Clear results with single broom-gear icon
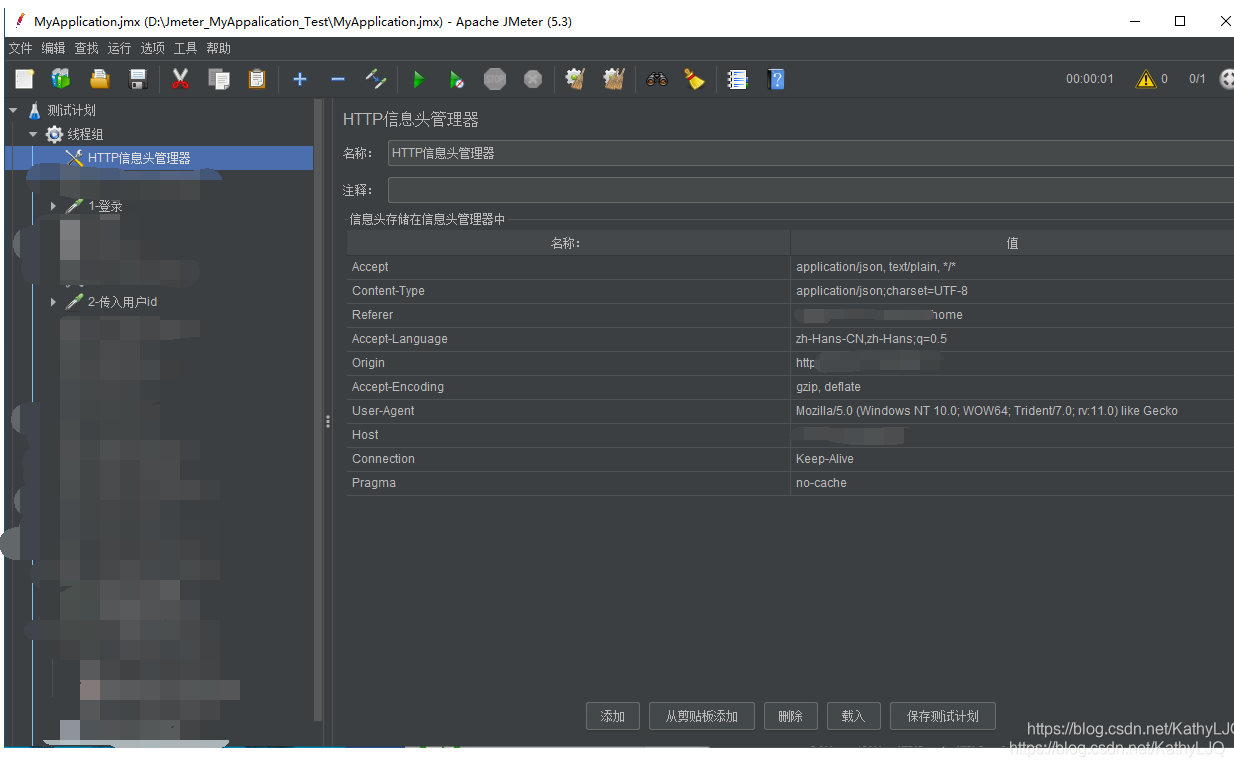The height and width of the screenshot is (767, 1234). [x=575, y=79]
